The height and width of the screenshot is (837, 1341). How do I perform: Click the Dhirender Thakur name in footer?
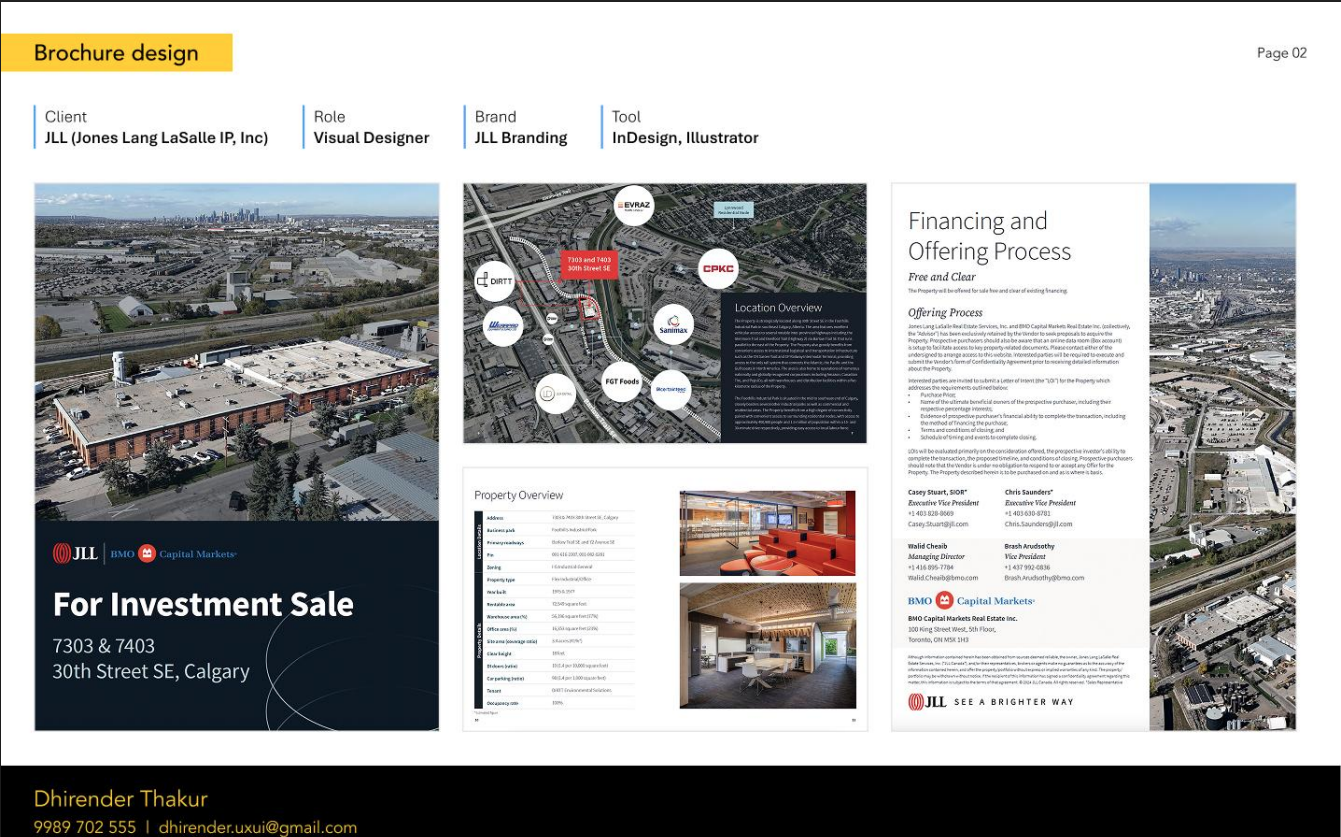pos(120,799)
